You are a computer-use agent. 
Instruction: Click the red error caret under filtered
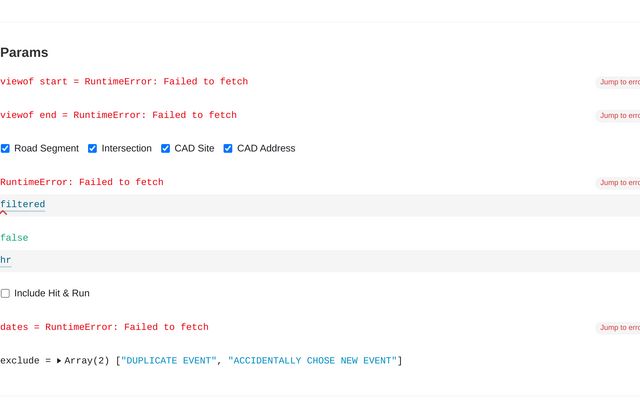(4, 213)
